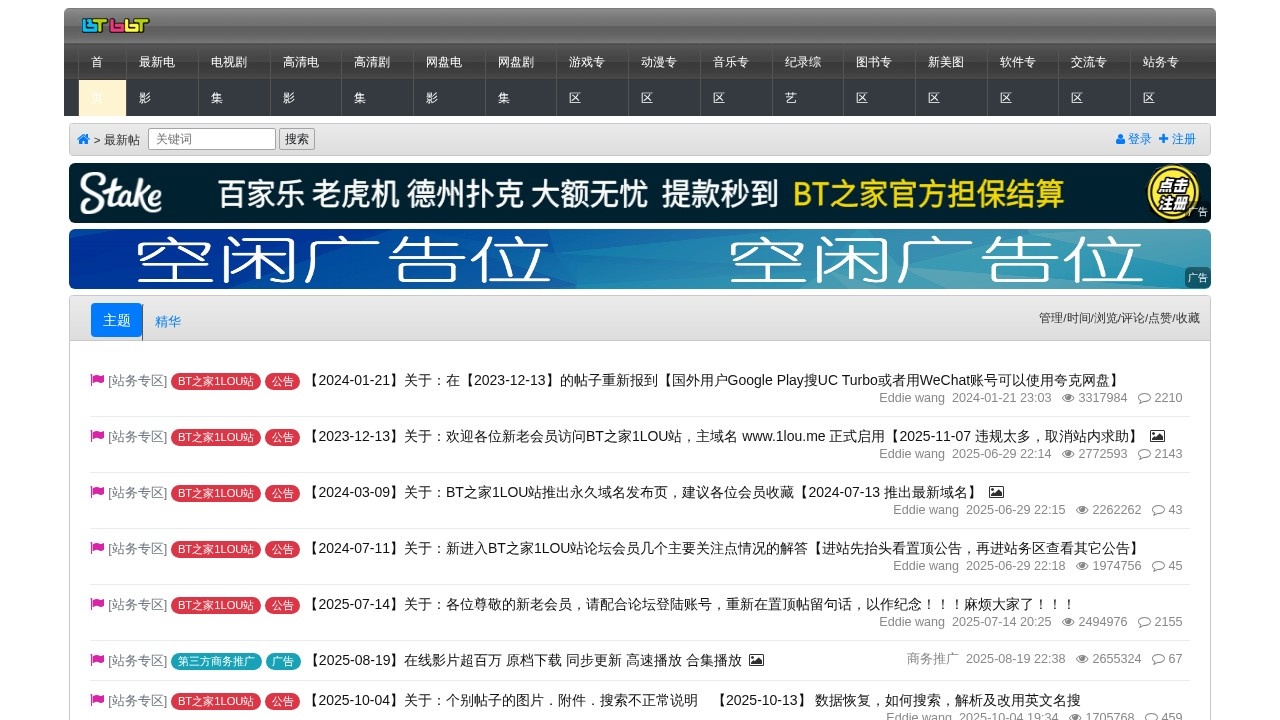Click the Stake banner advertisement
The height and width of the screenshot is (720, 1280).
(x=639, y=193)
